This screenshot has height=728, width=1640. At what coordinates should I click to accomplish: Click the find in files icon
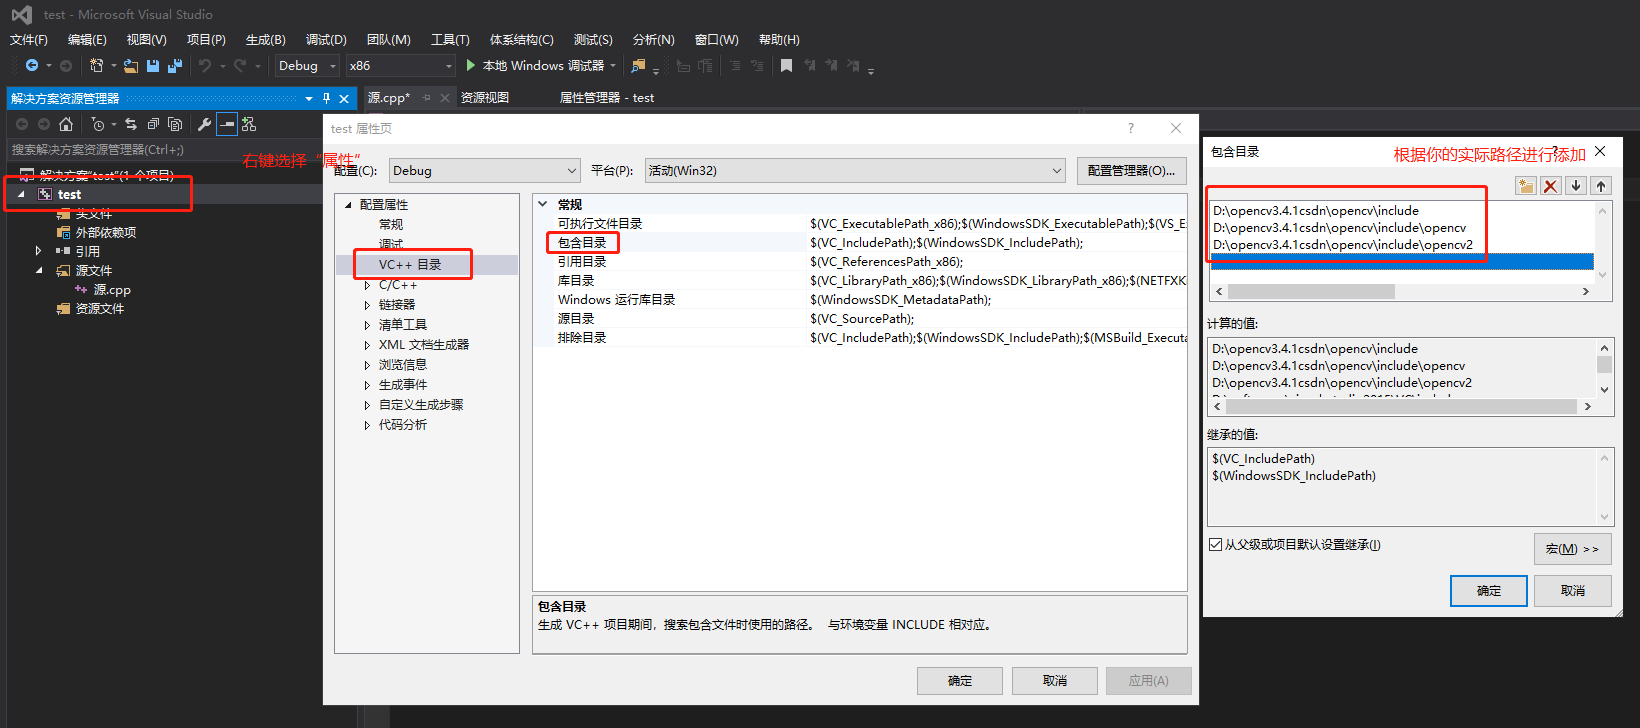638,66
